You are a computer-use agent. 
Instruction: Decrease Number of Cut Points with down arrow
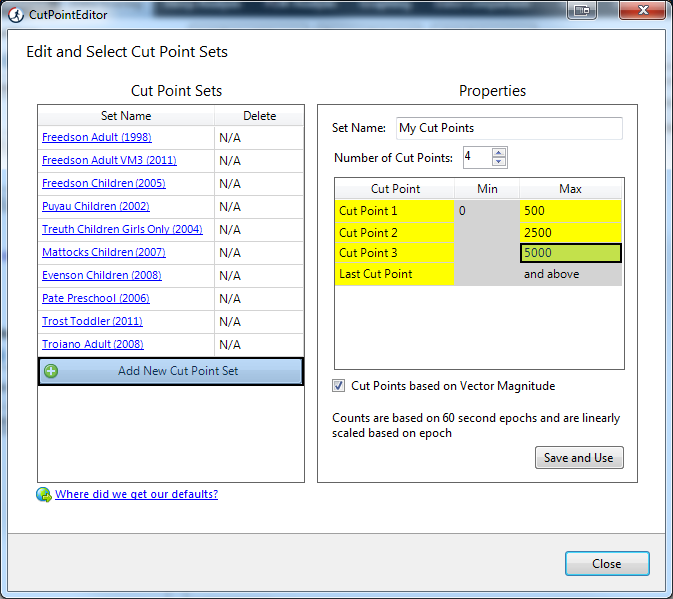point(499,162)
